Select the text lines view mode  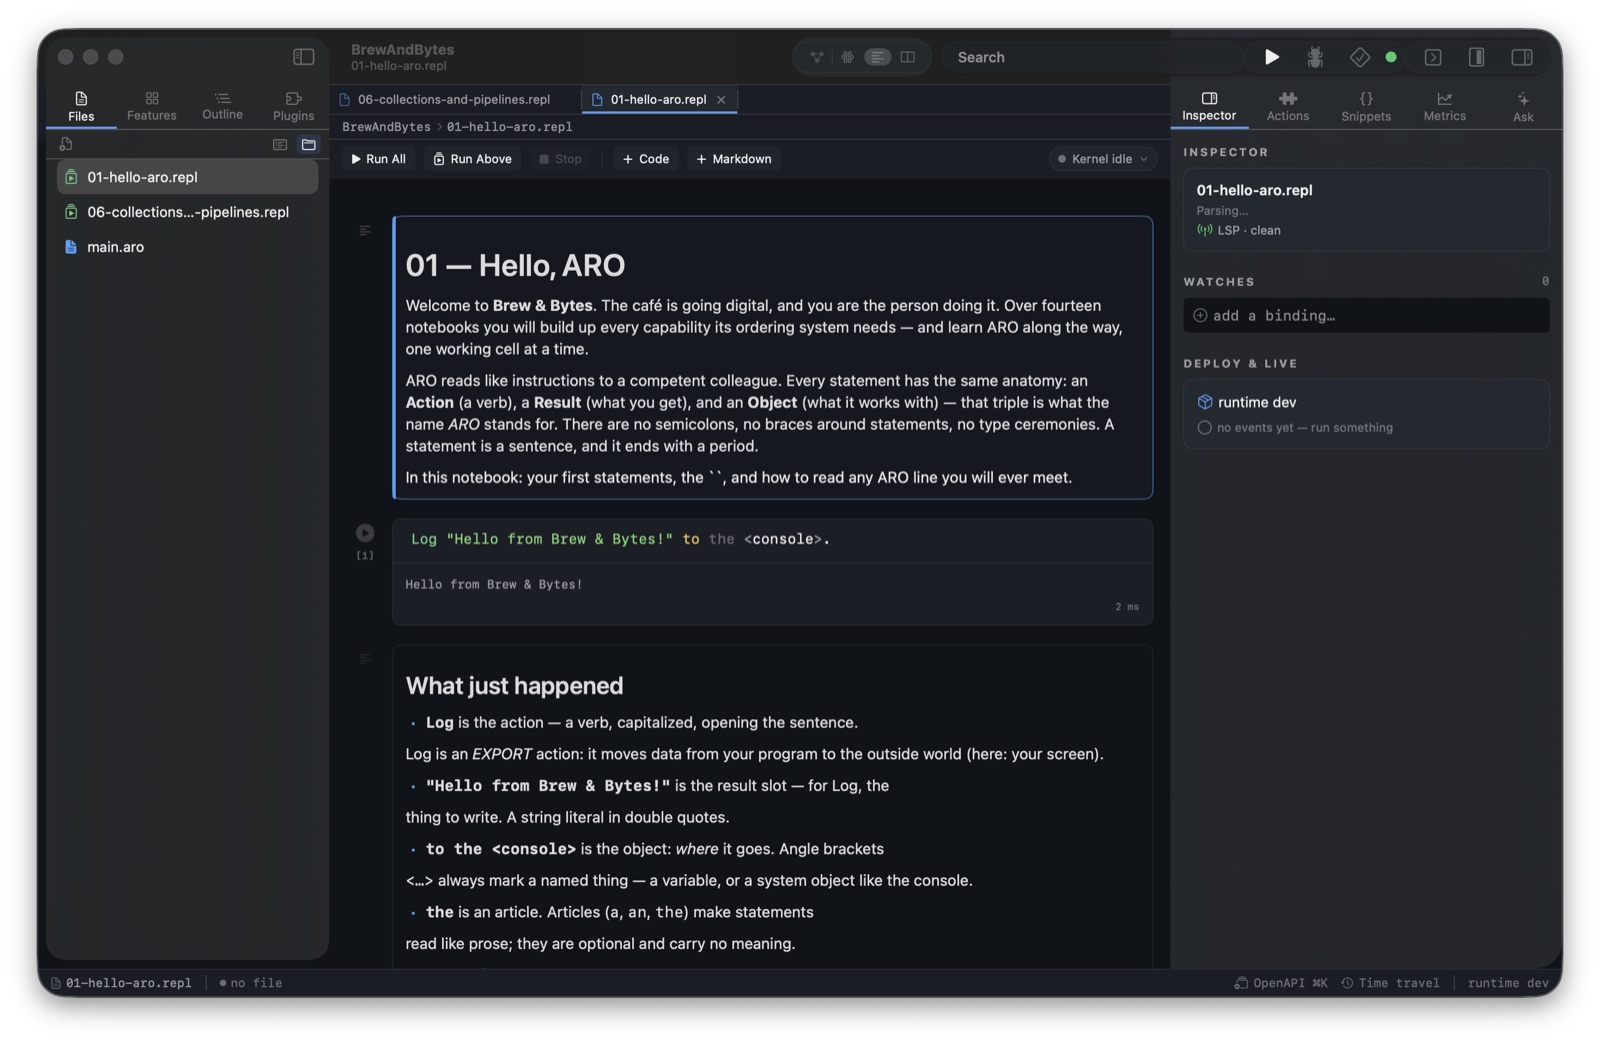click(877, 57)
